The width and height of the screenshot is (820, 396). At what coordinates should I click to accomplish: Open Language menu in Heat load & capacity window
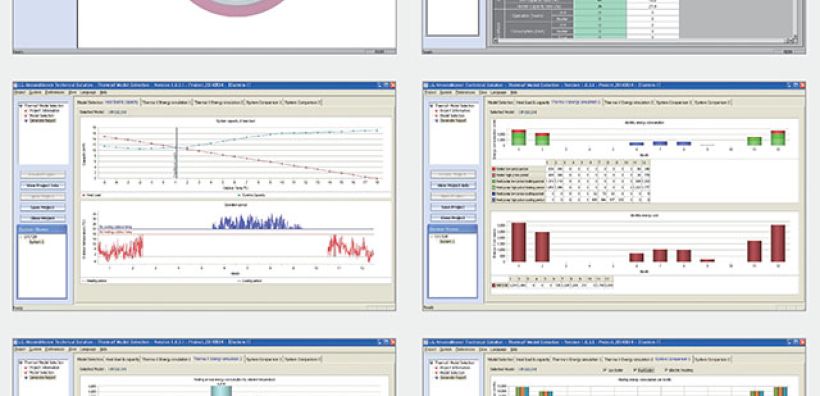pyautogui.click(x=88, y=92)
